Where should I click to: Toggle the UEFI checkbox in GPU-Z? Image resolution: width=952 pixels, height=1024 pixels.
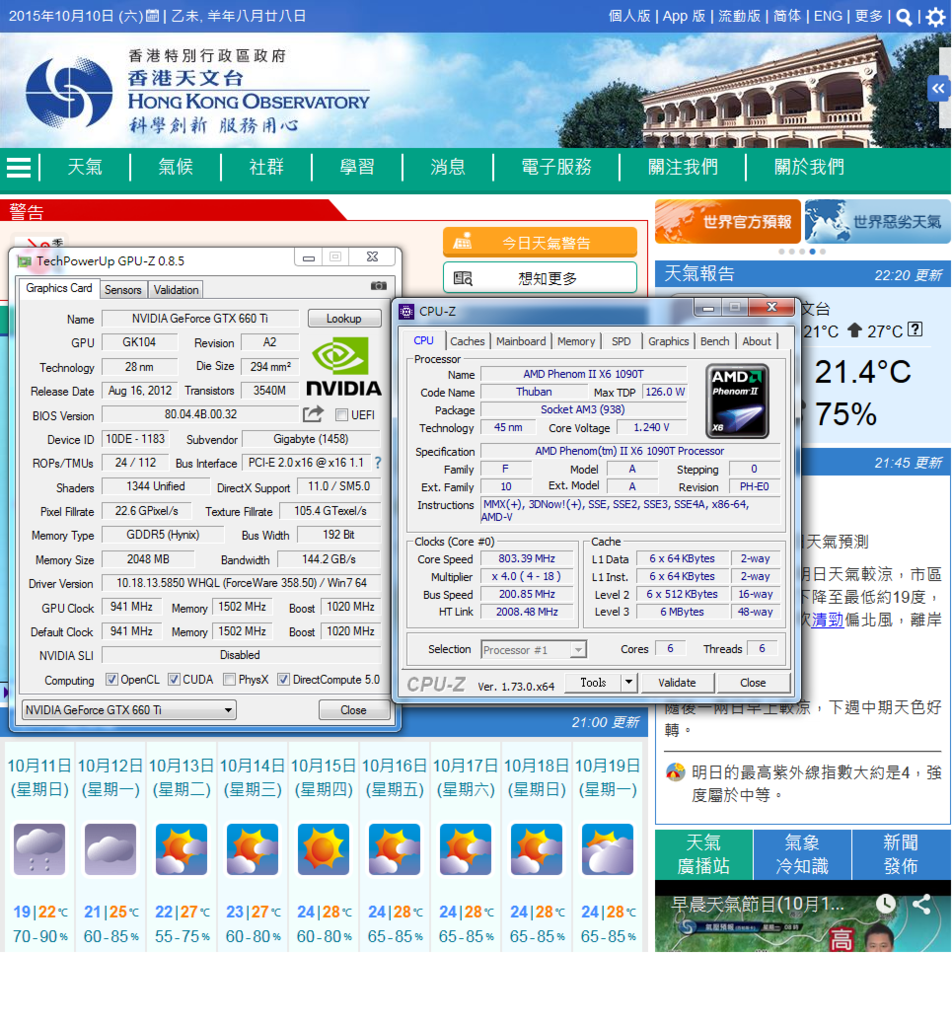(341, 415)
